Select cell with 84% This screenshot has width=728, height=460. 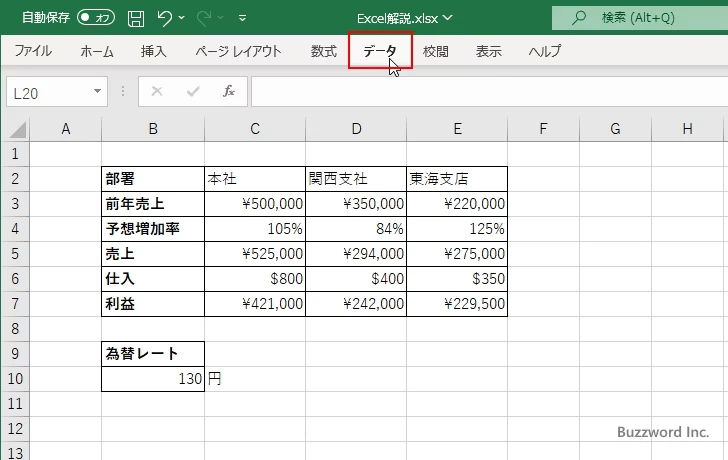[356, 229]
